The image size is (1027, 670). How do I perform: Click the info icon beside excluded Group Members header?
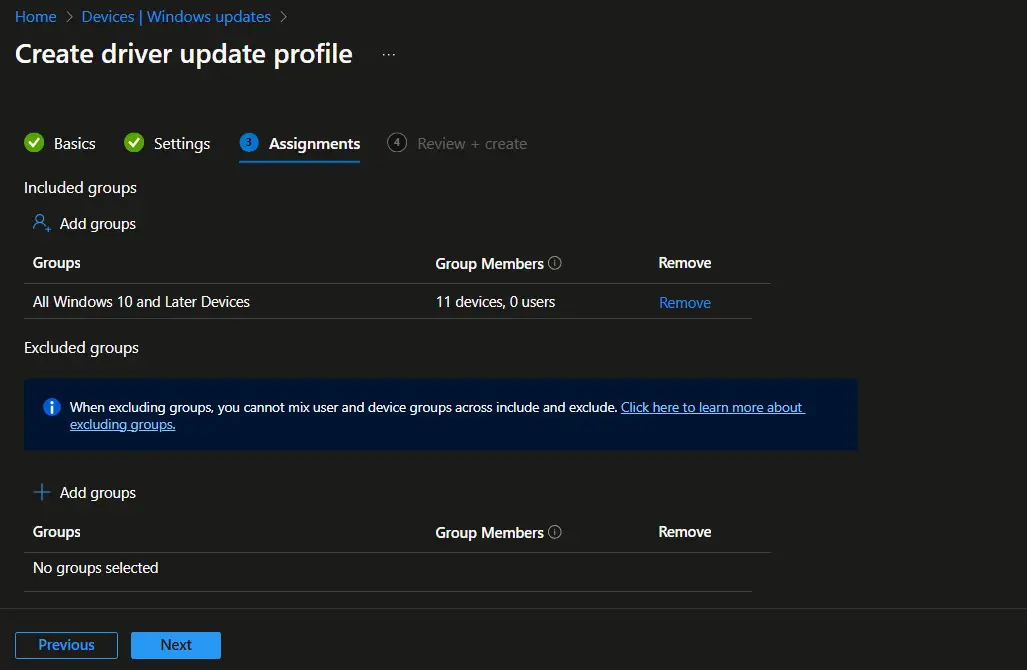point(557,531)
